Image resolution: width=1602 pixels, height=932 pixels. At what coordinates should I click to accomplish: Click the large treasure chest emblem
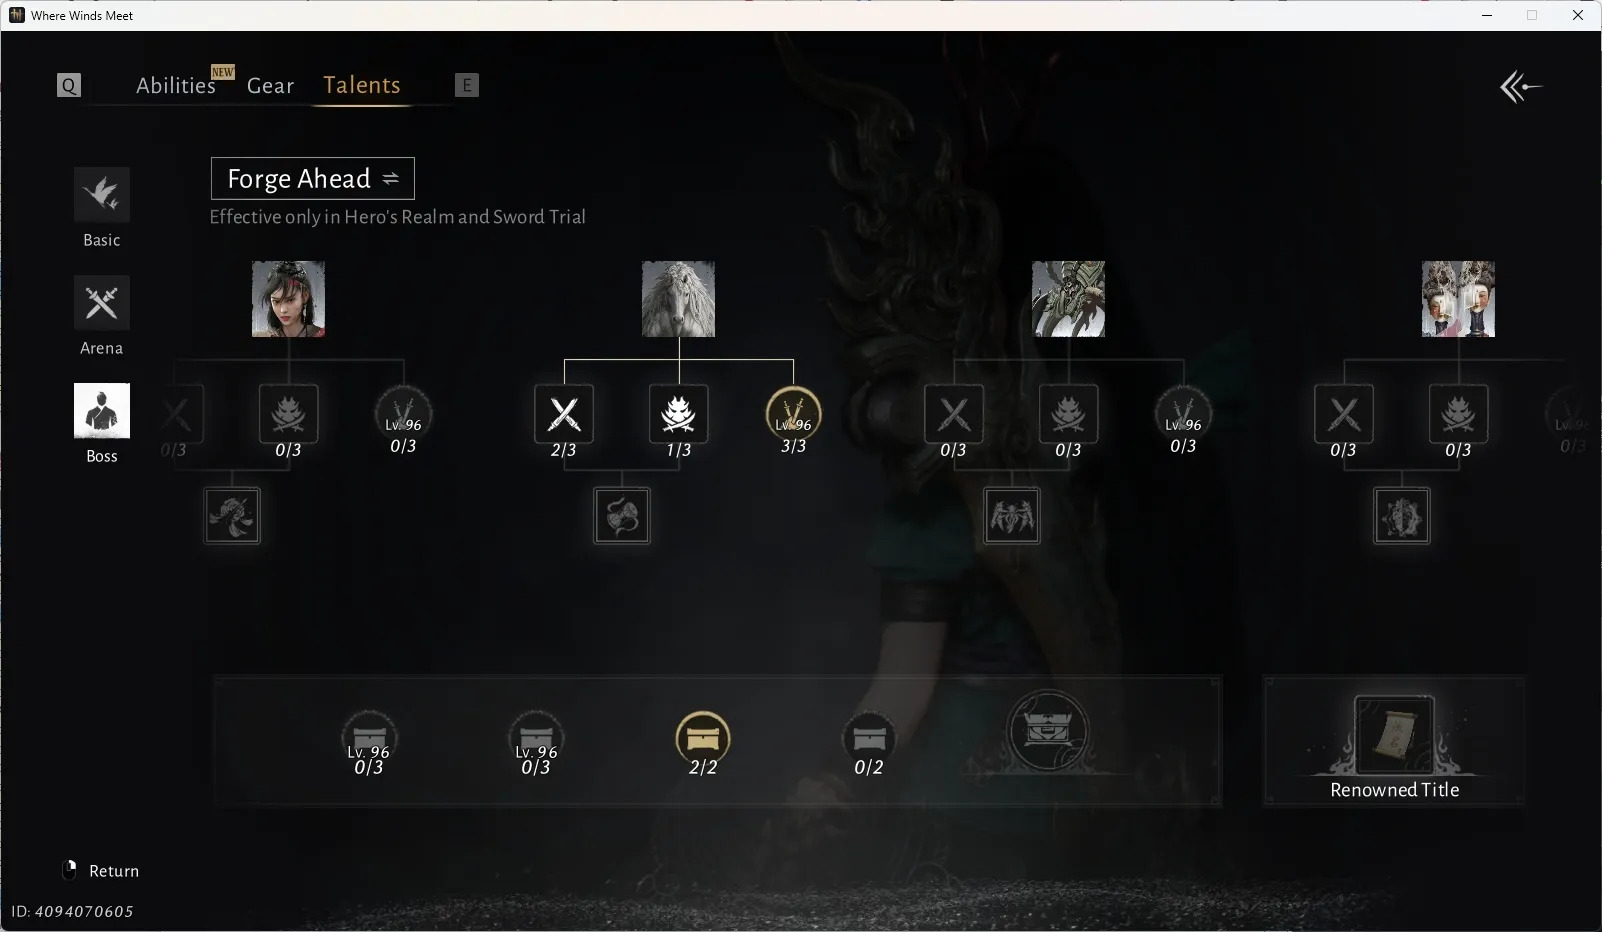1048,730
